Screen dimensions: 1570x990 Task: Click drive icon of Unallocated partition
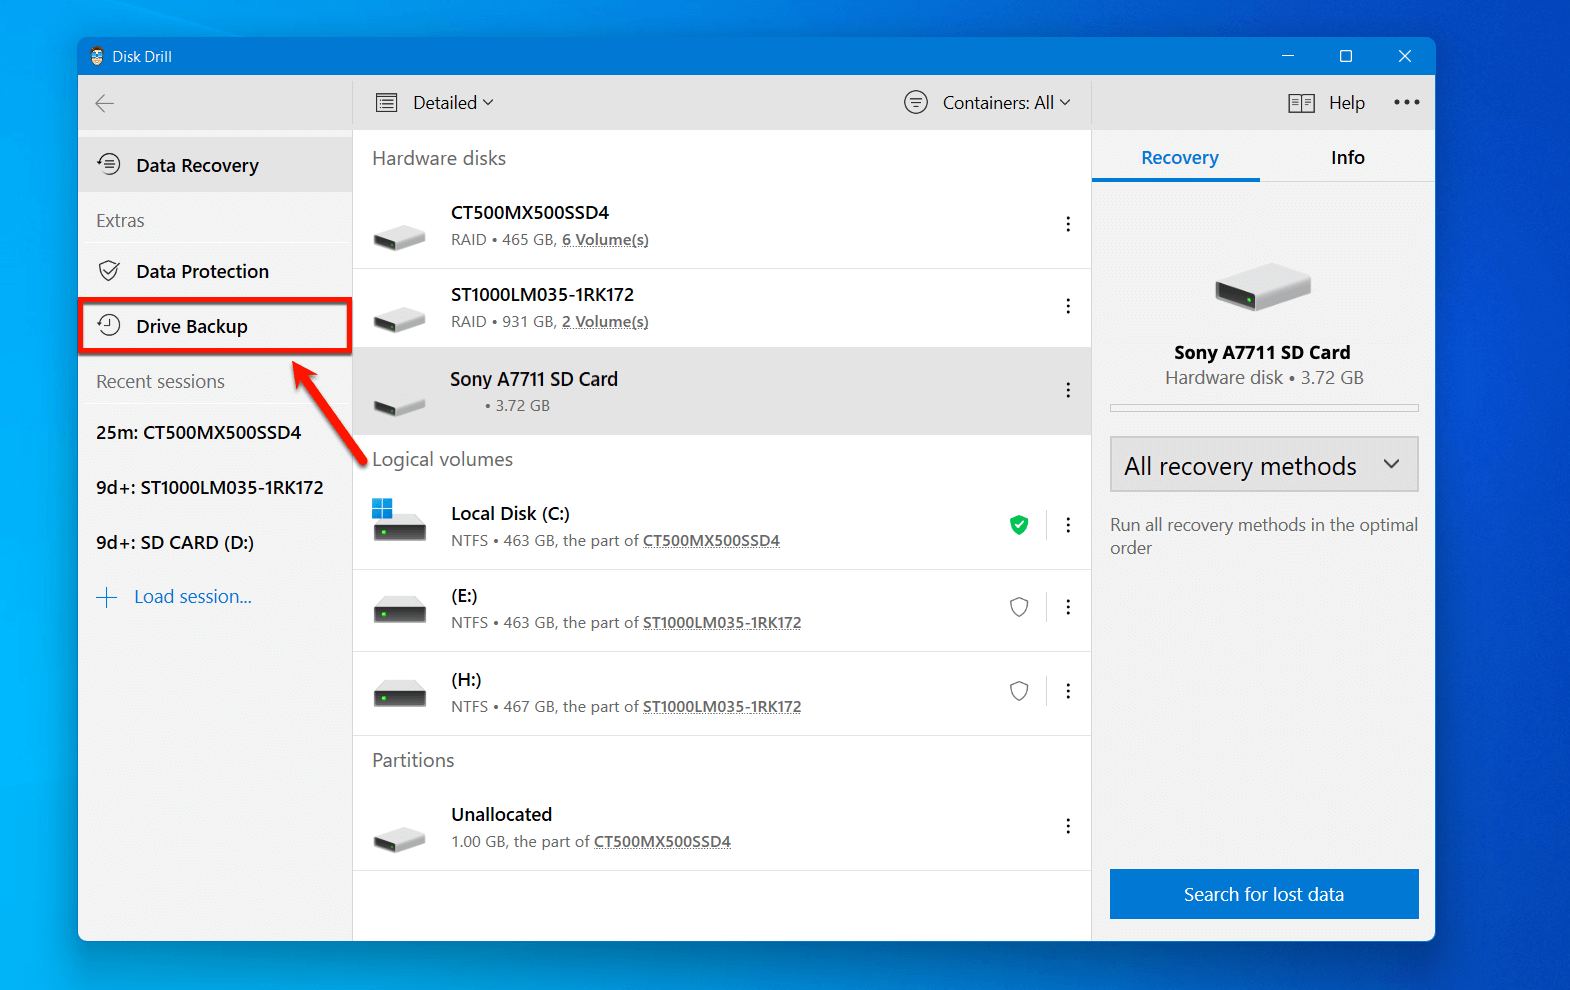tap(399, 839)
